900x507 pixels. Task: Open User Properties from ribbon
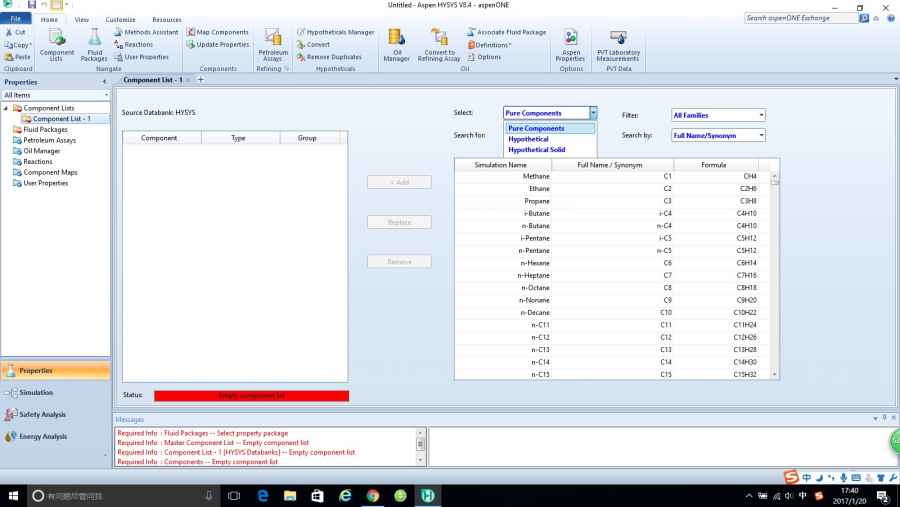tap(142, 57)
